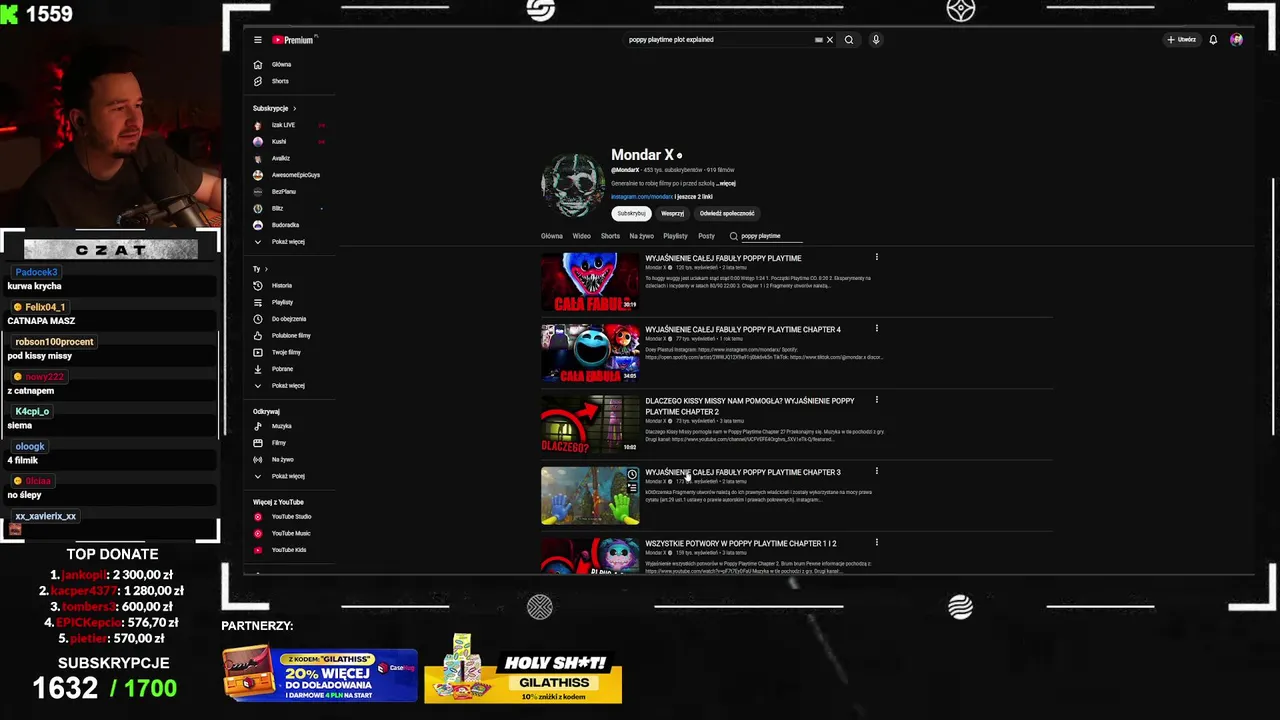Click the channel search magnifier icon
The height and width of the screenshot is (720, 1280).
(x=733, y=236)
